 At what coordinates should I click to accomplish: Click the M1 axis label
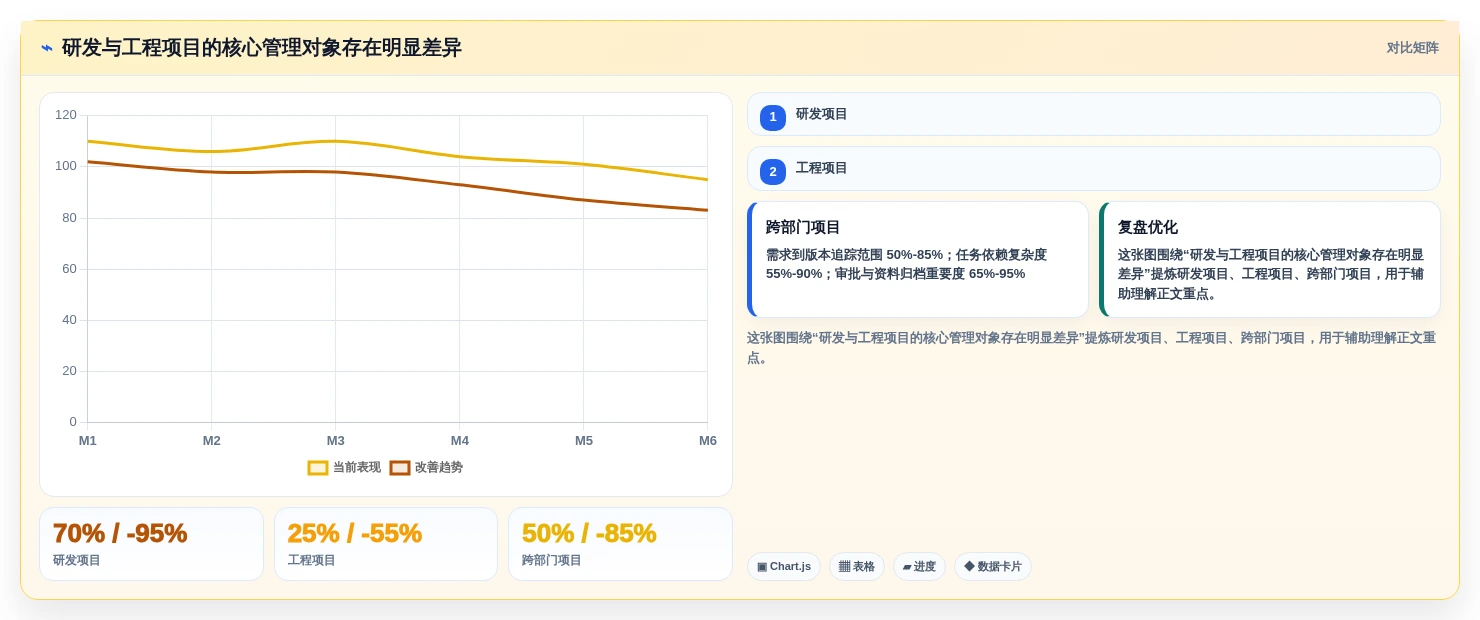point(88,441)
